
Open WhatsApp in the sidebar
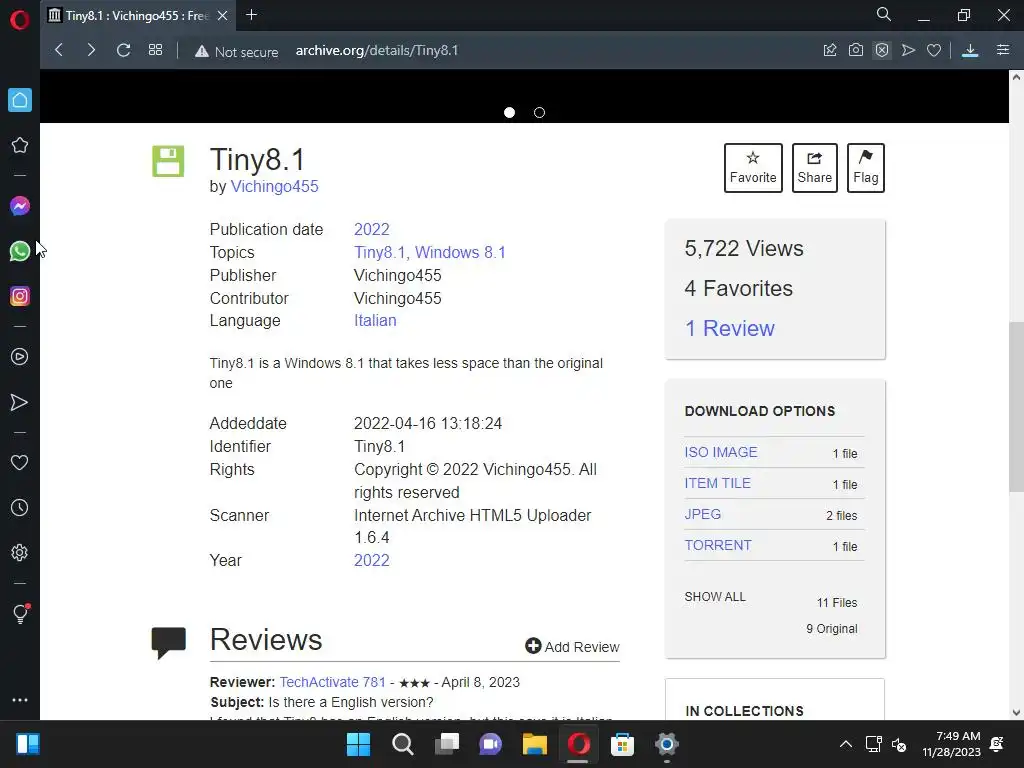20,251
